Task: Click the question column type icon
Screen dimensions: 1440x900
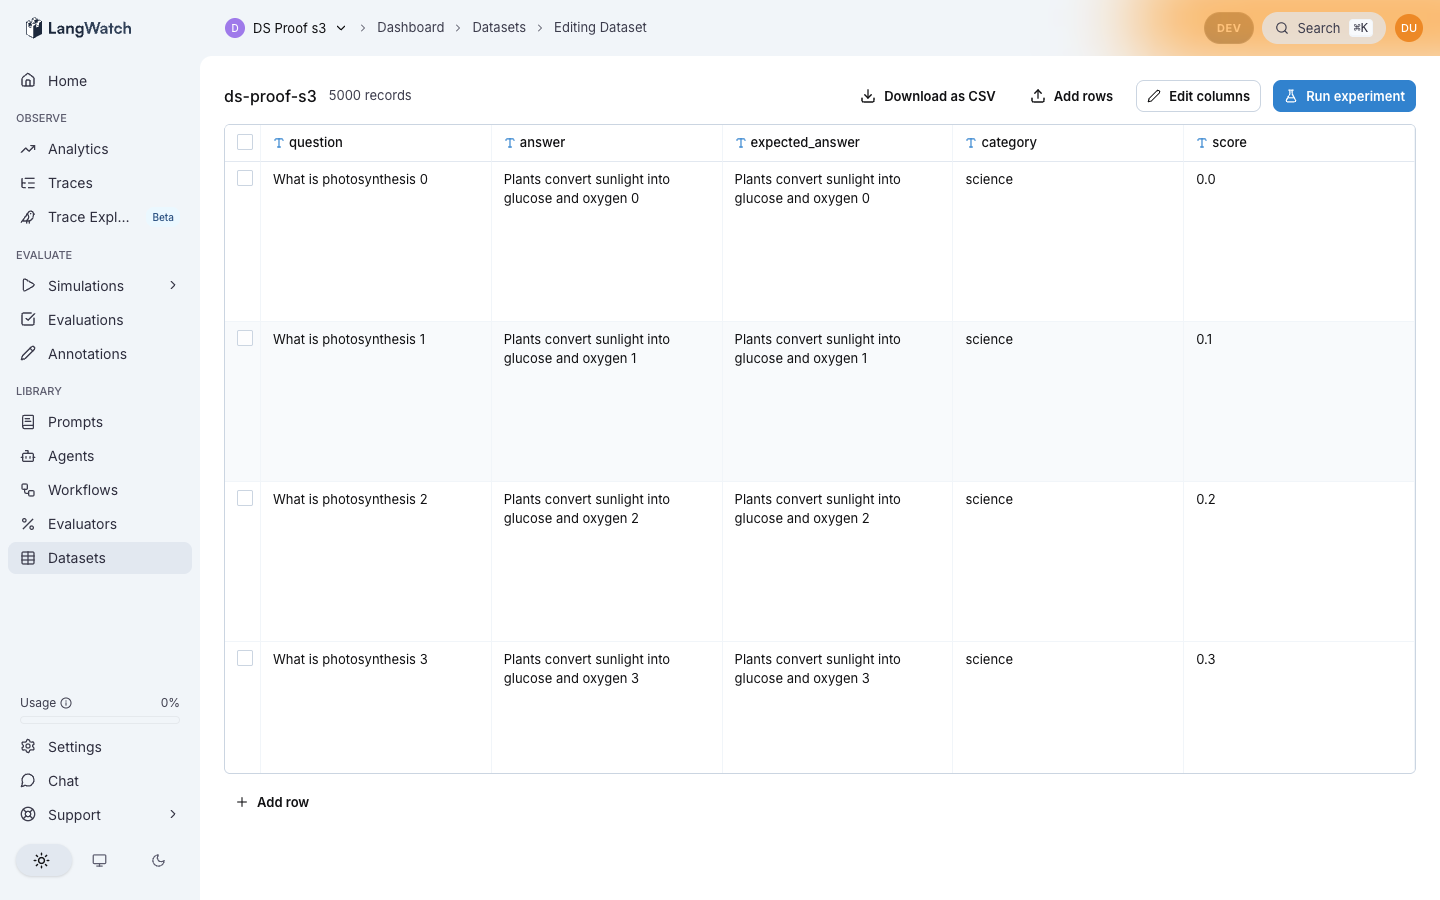Action: [x=279, y=143]
